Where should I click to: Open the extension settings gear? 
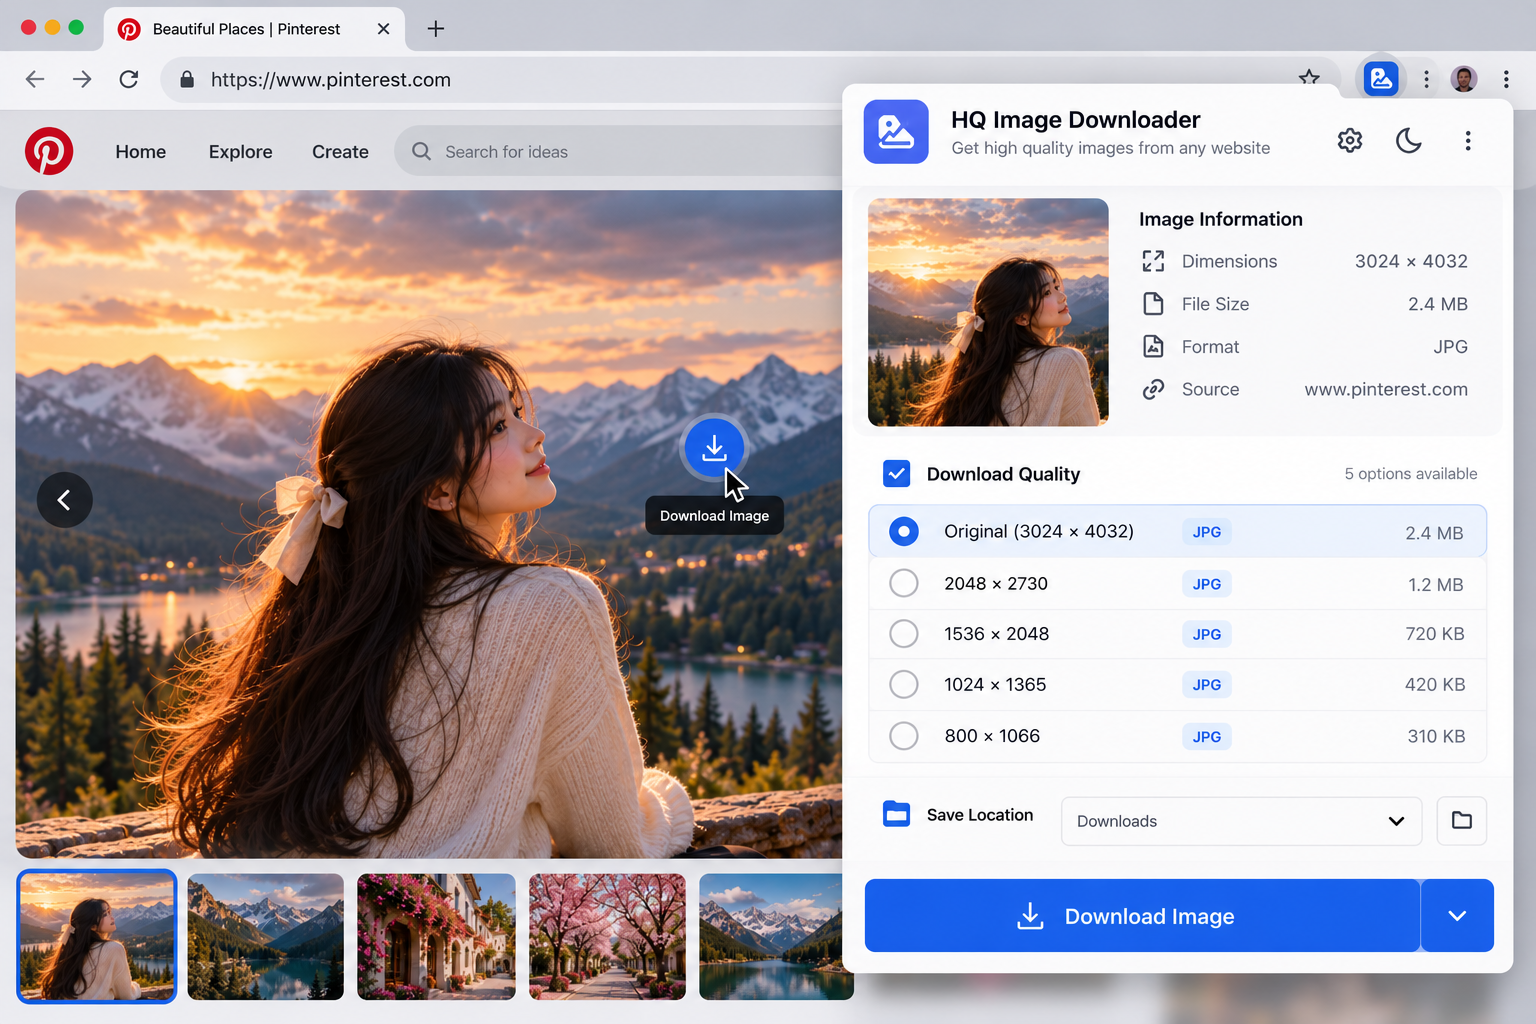tap(1350, 140)
